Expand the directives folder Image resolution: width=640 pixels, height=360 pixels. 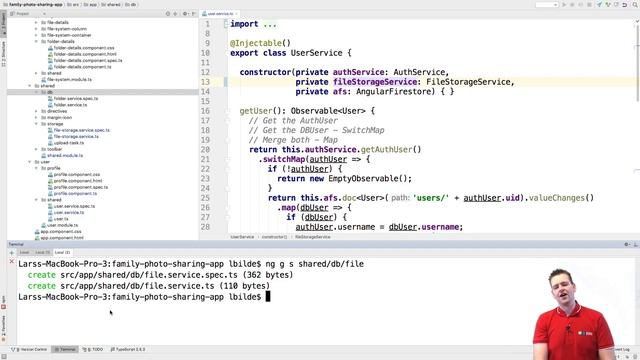tap(36, 111)
